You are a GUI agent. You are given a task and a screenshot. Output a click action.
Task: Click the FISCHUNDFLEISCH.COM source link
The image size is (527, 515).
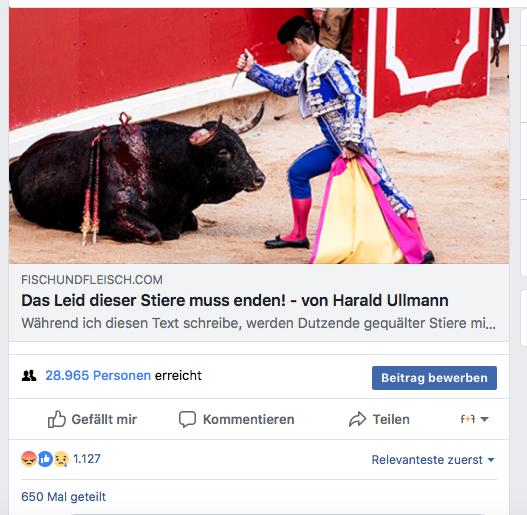pos(92,280)
